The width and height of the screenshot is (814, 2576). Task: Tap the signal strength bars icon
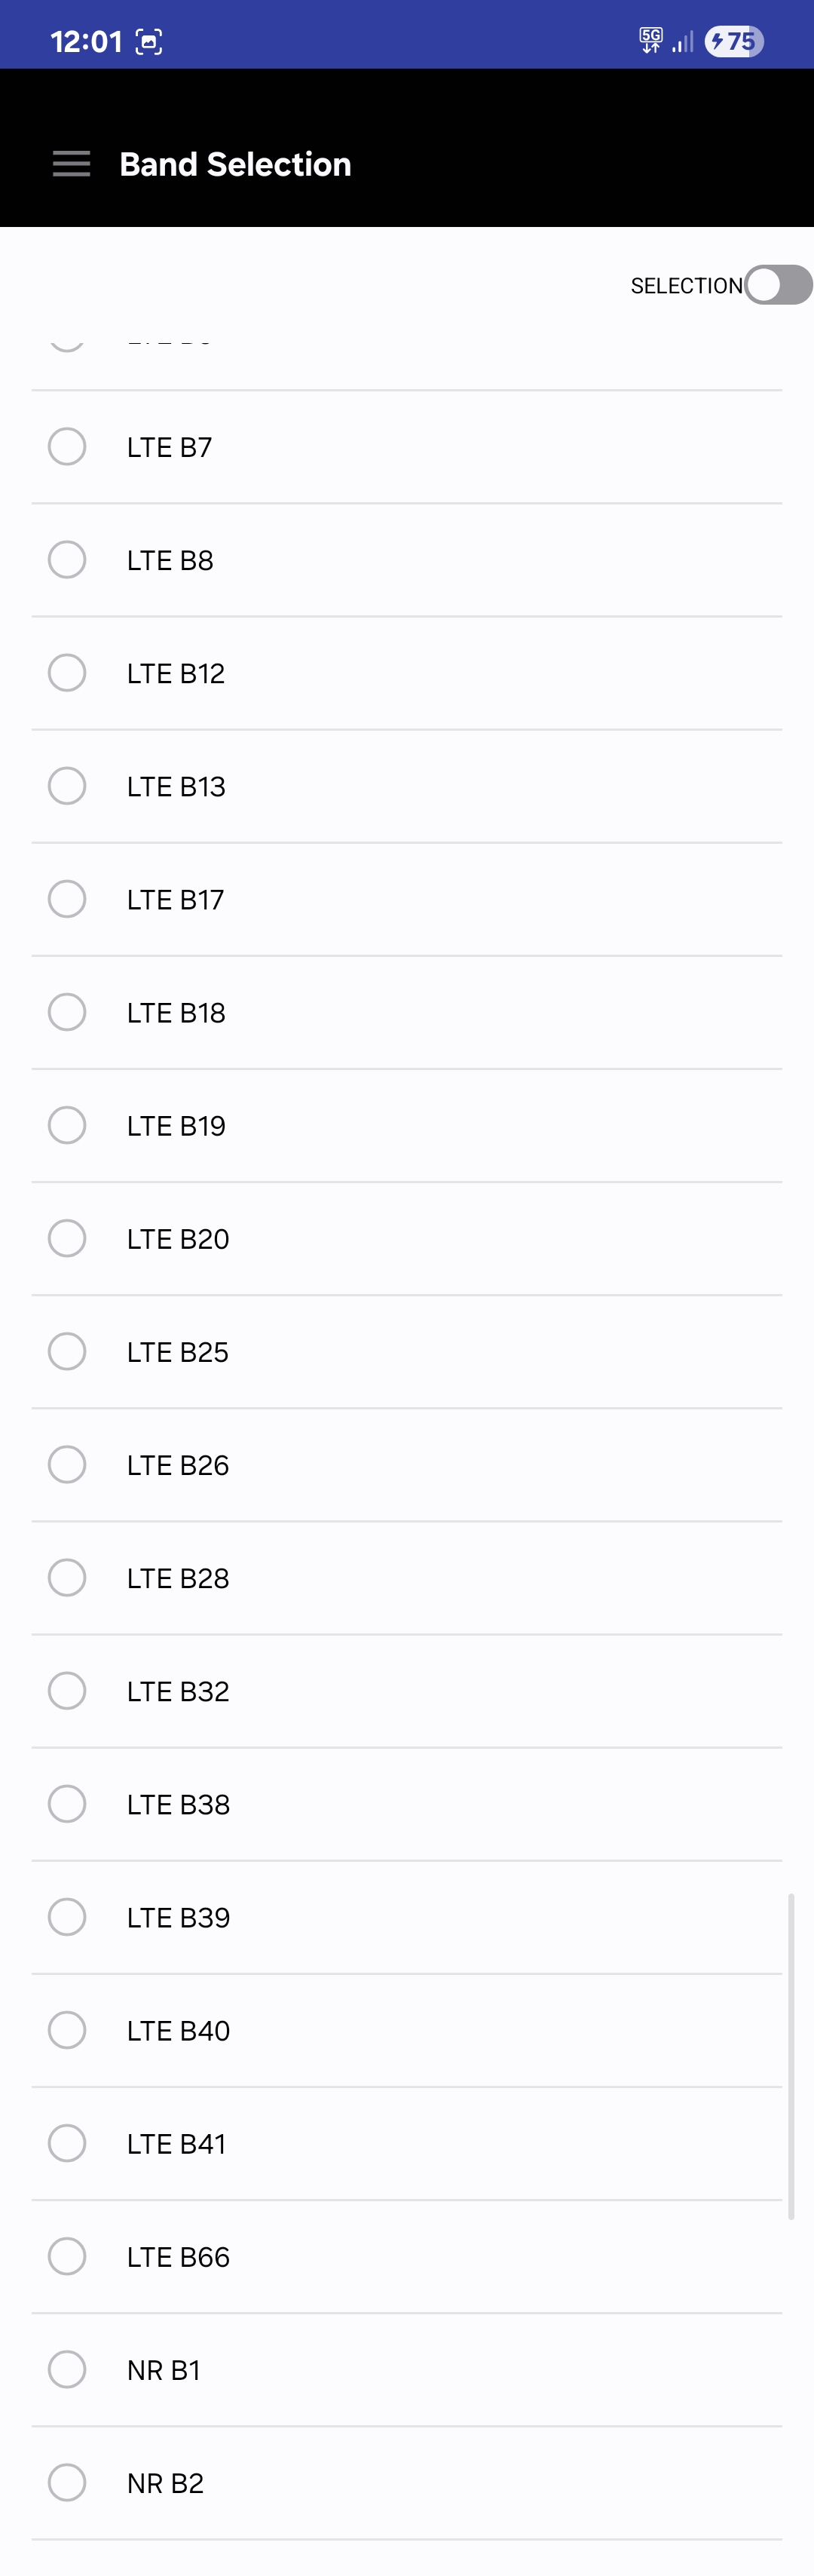point(683,42)
